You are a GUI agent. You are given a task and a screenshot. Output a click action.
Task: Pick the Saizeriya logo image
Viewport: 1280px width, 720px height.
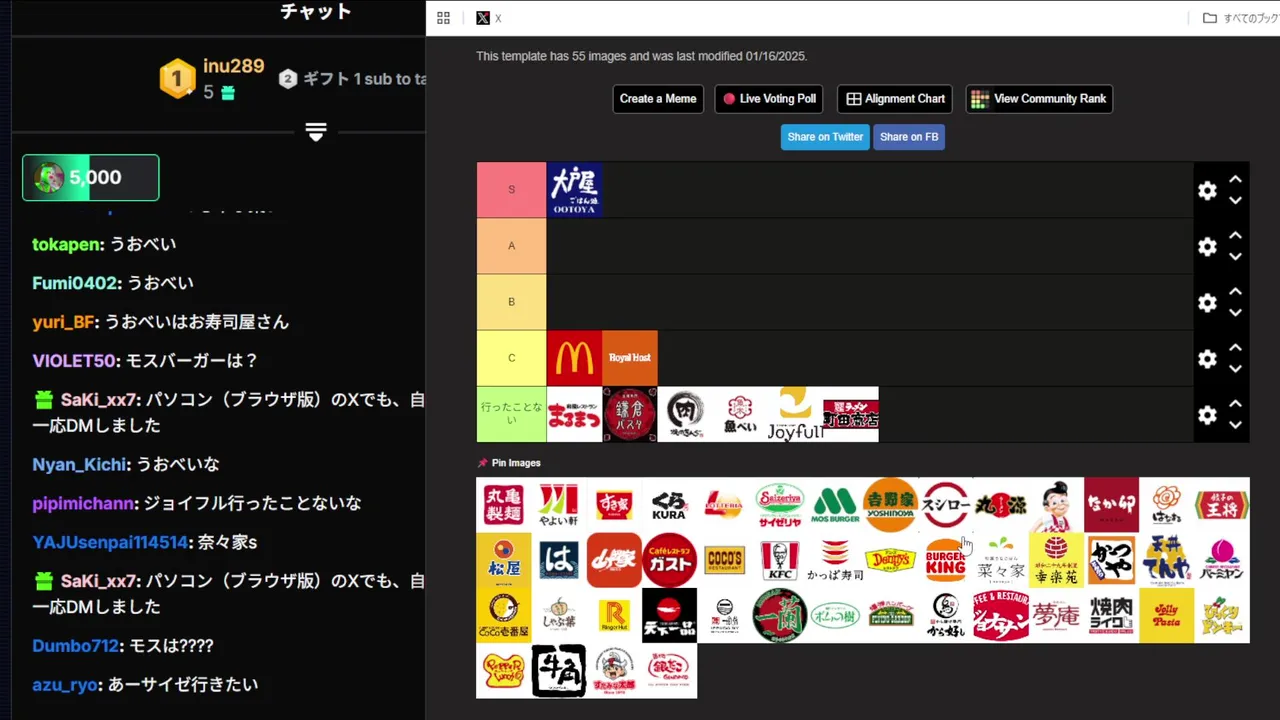780,505
